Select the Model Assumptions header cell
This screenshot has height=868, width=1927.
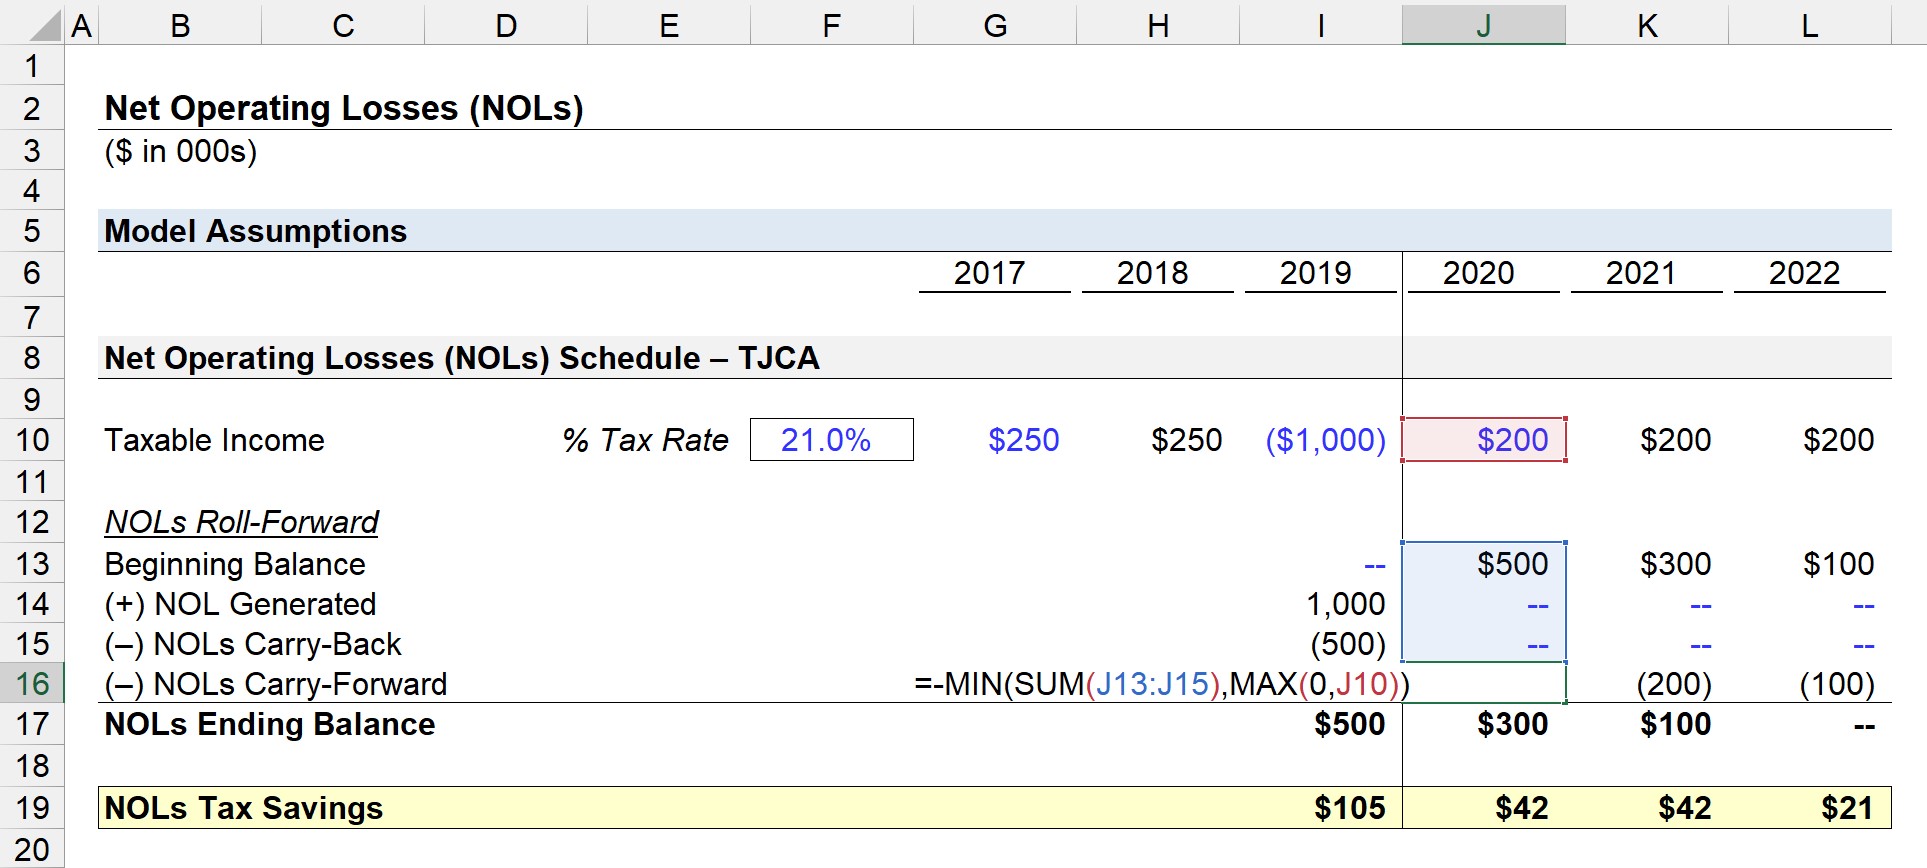click(256, 231)
